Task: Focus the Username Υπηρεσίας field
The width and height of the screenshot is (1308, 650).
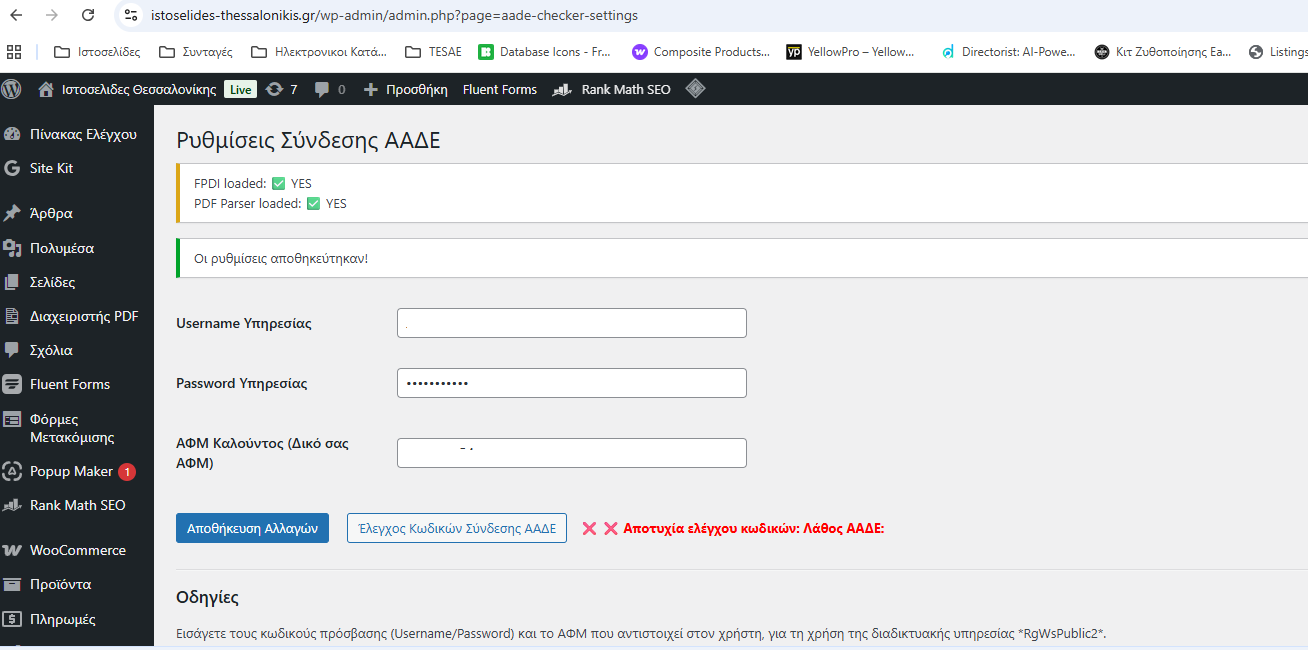Action: (572, 323)
